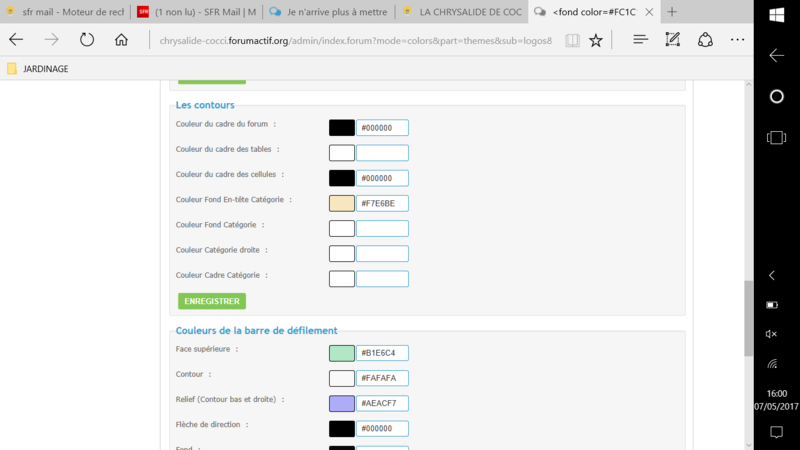The height and width of the screenshot is (450, 800).
Task: Switch to SFR Mail (1 non lu) tab
Action: tap(197, 12)
